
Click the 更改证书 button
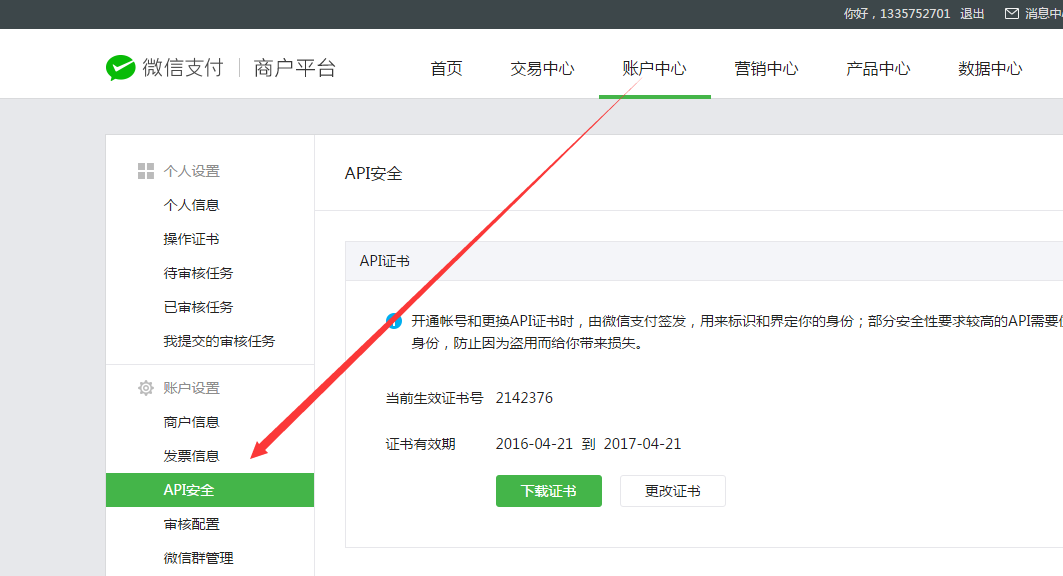(673, 491)
